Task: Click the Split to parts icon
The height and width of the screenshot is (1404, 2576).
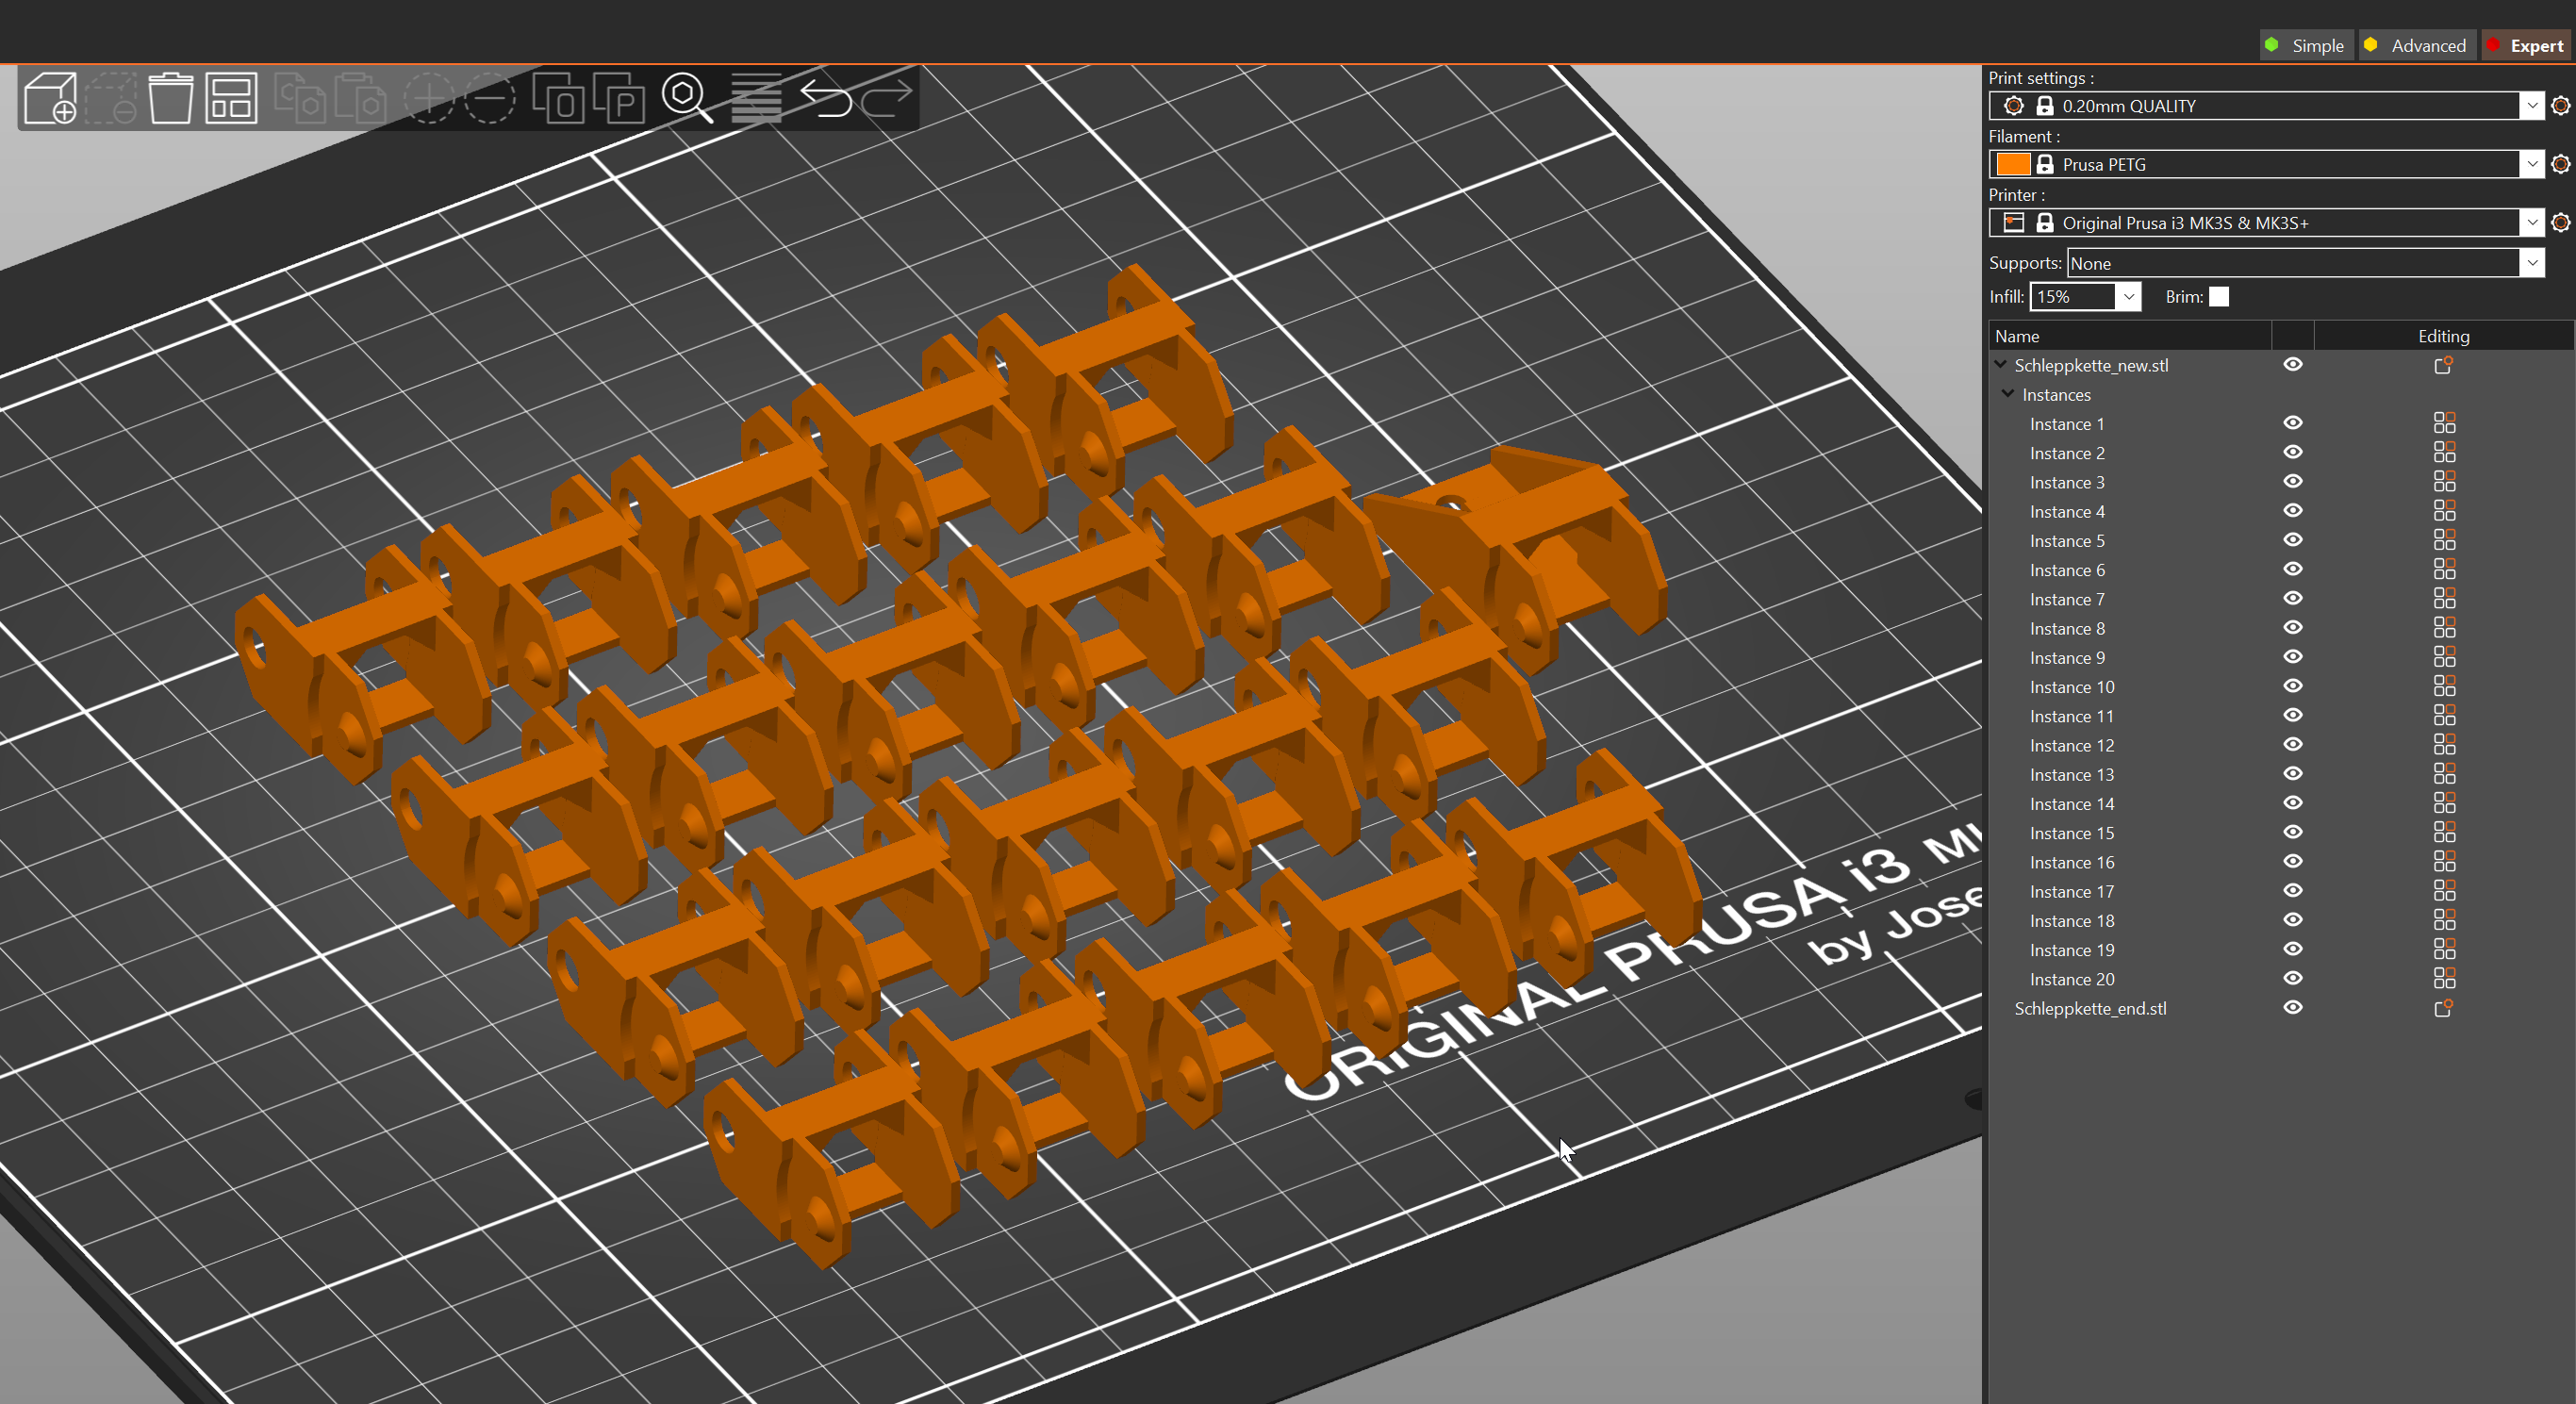Action: (619, 98)
